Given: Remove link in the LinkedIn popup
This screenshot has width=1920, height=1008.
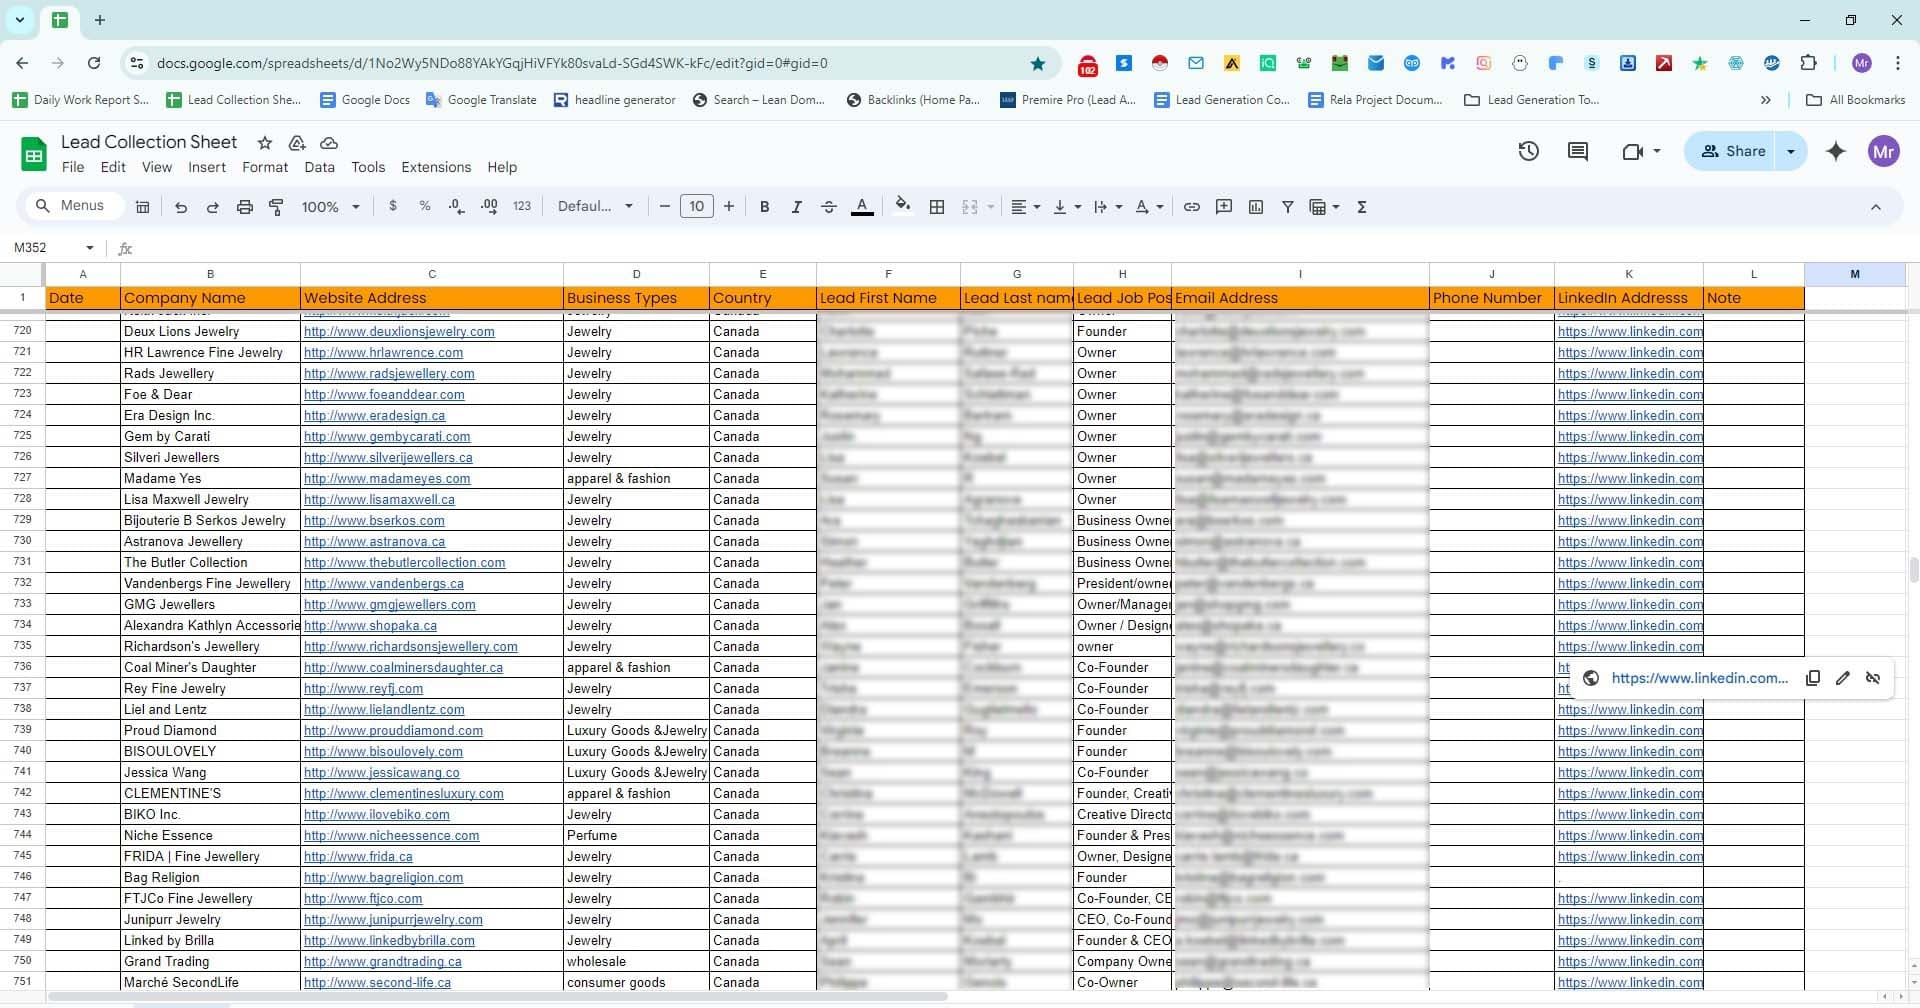Looking at the screenshot, I should pos(1873,678).
